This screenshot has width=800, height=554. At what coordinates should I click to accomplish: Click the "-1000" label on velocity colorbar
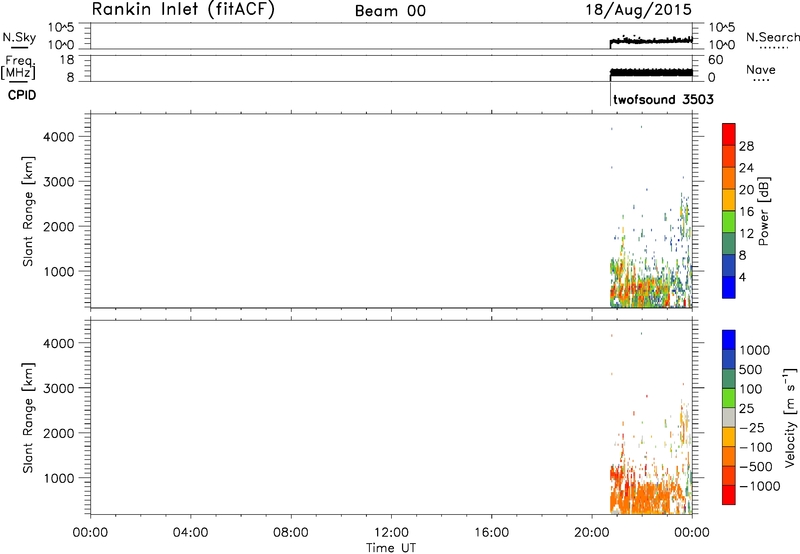pos(760,486)
